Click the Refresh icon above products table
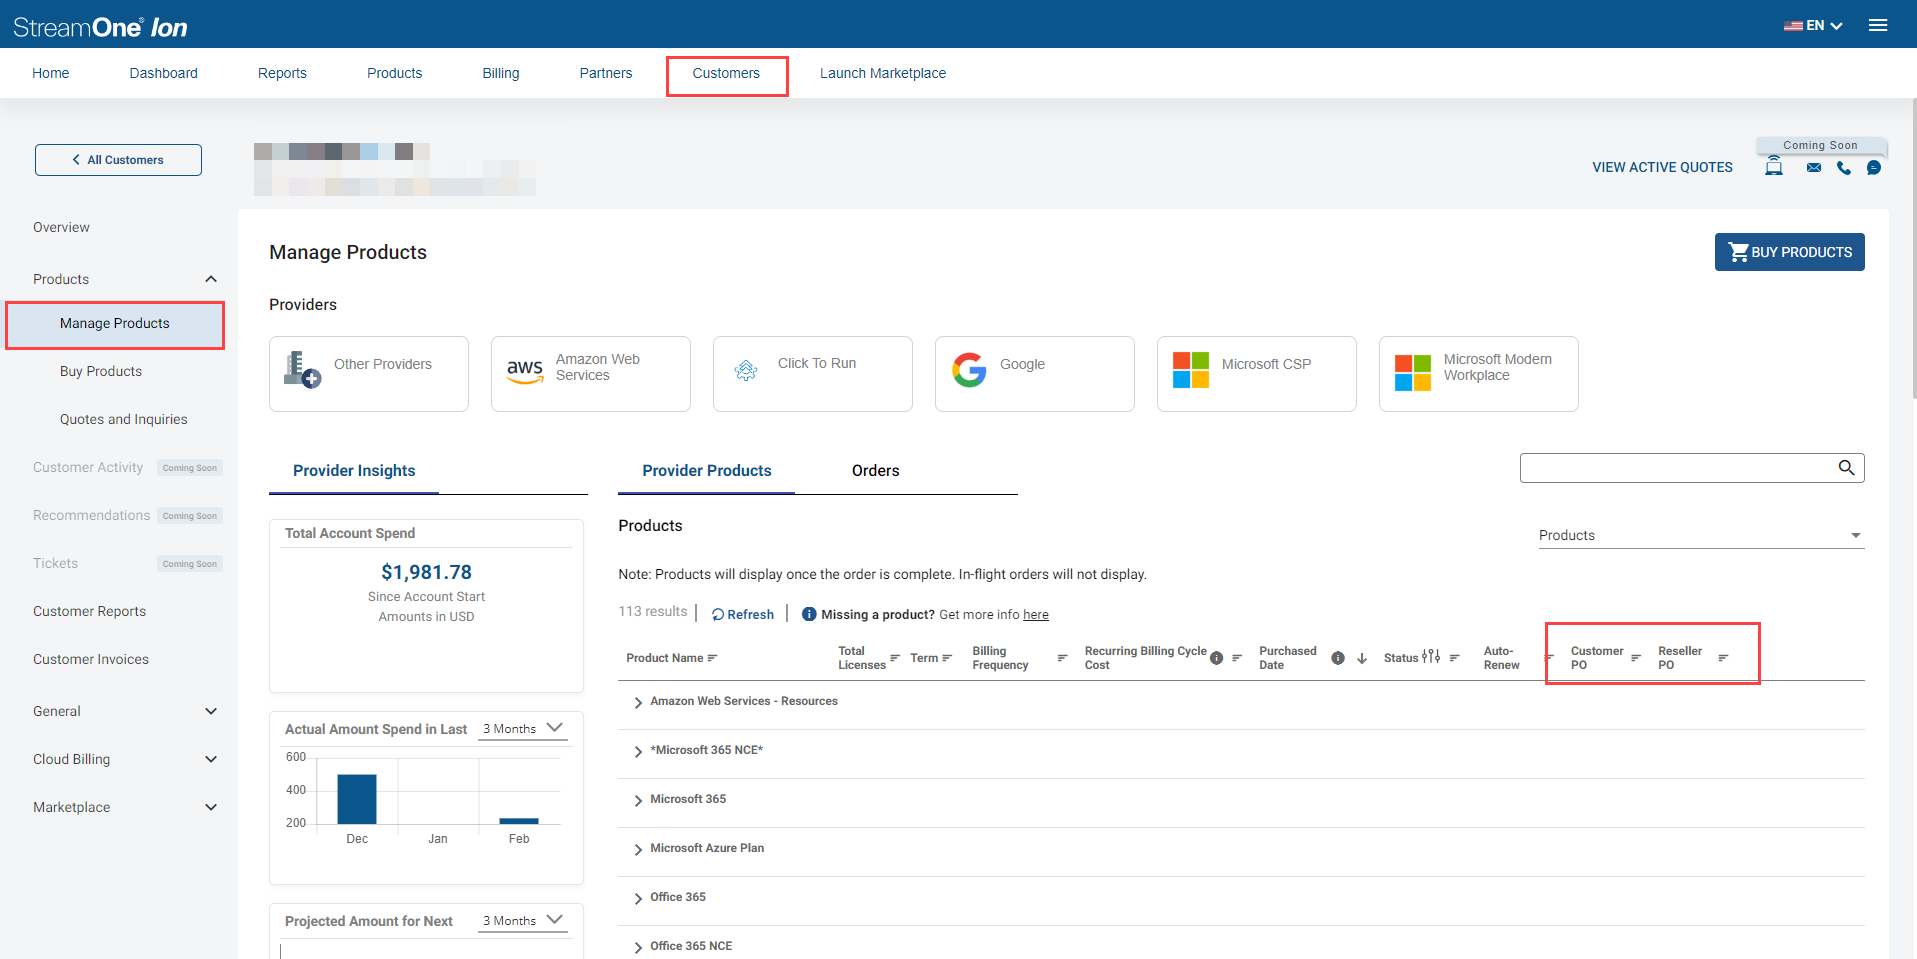1917x959 pixels. pos(718,615)
